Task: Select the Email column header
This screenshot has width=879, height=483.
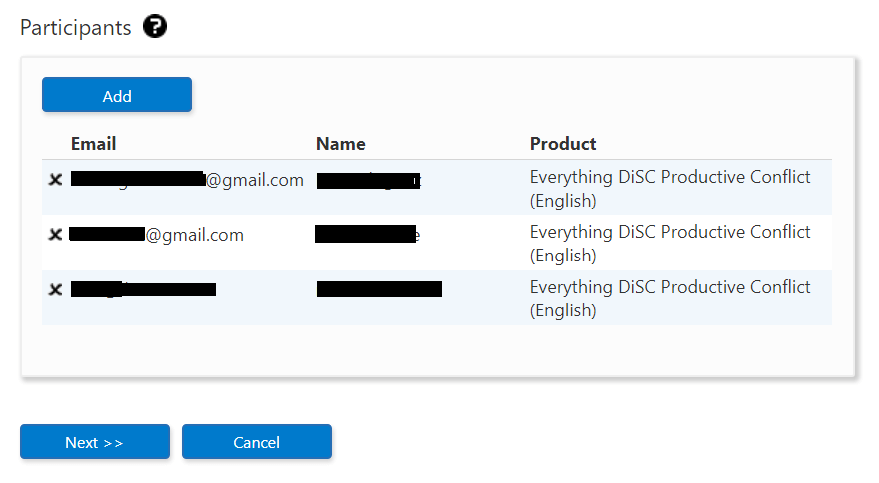Action: click(x=93, y=144)
